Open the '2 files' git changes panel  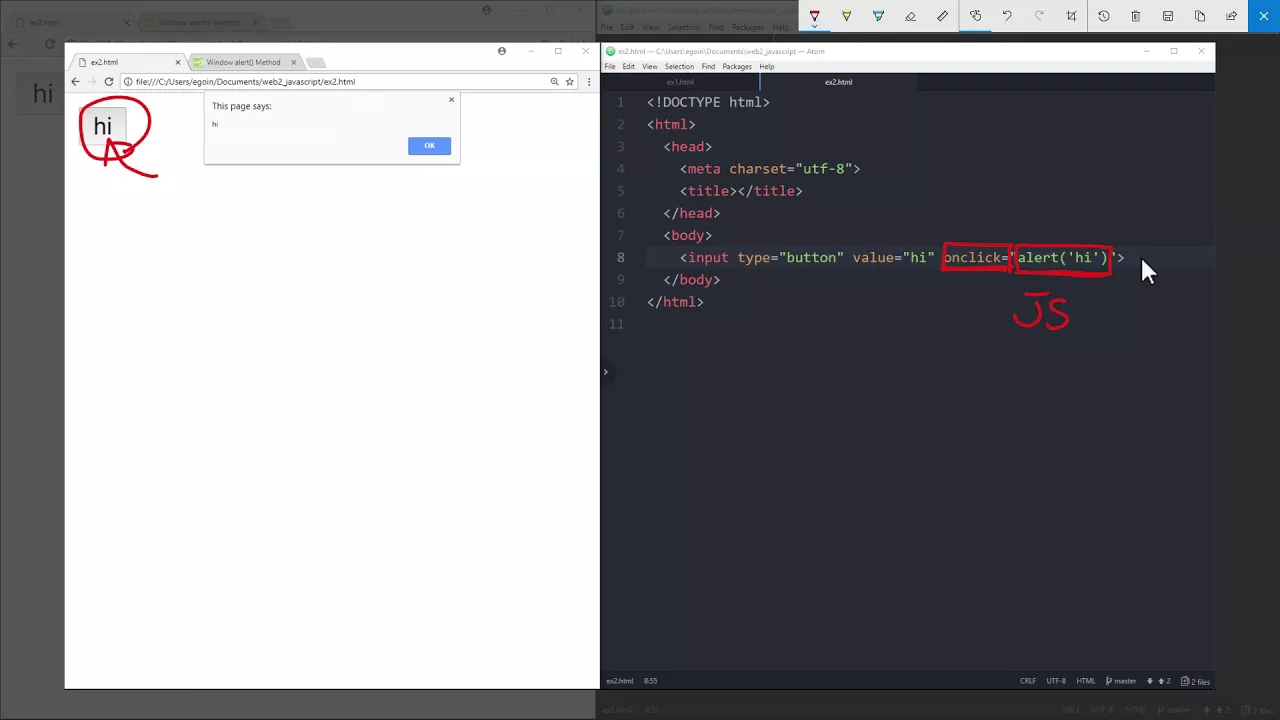coord(1196,681)
